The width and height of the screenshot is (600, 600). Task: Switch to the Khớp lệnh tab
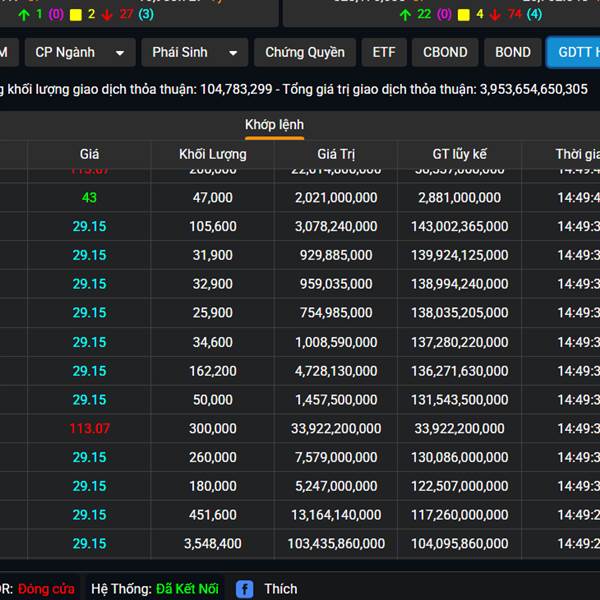click(274, 124)
